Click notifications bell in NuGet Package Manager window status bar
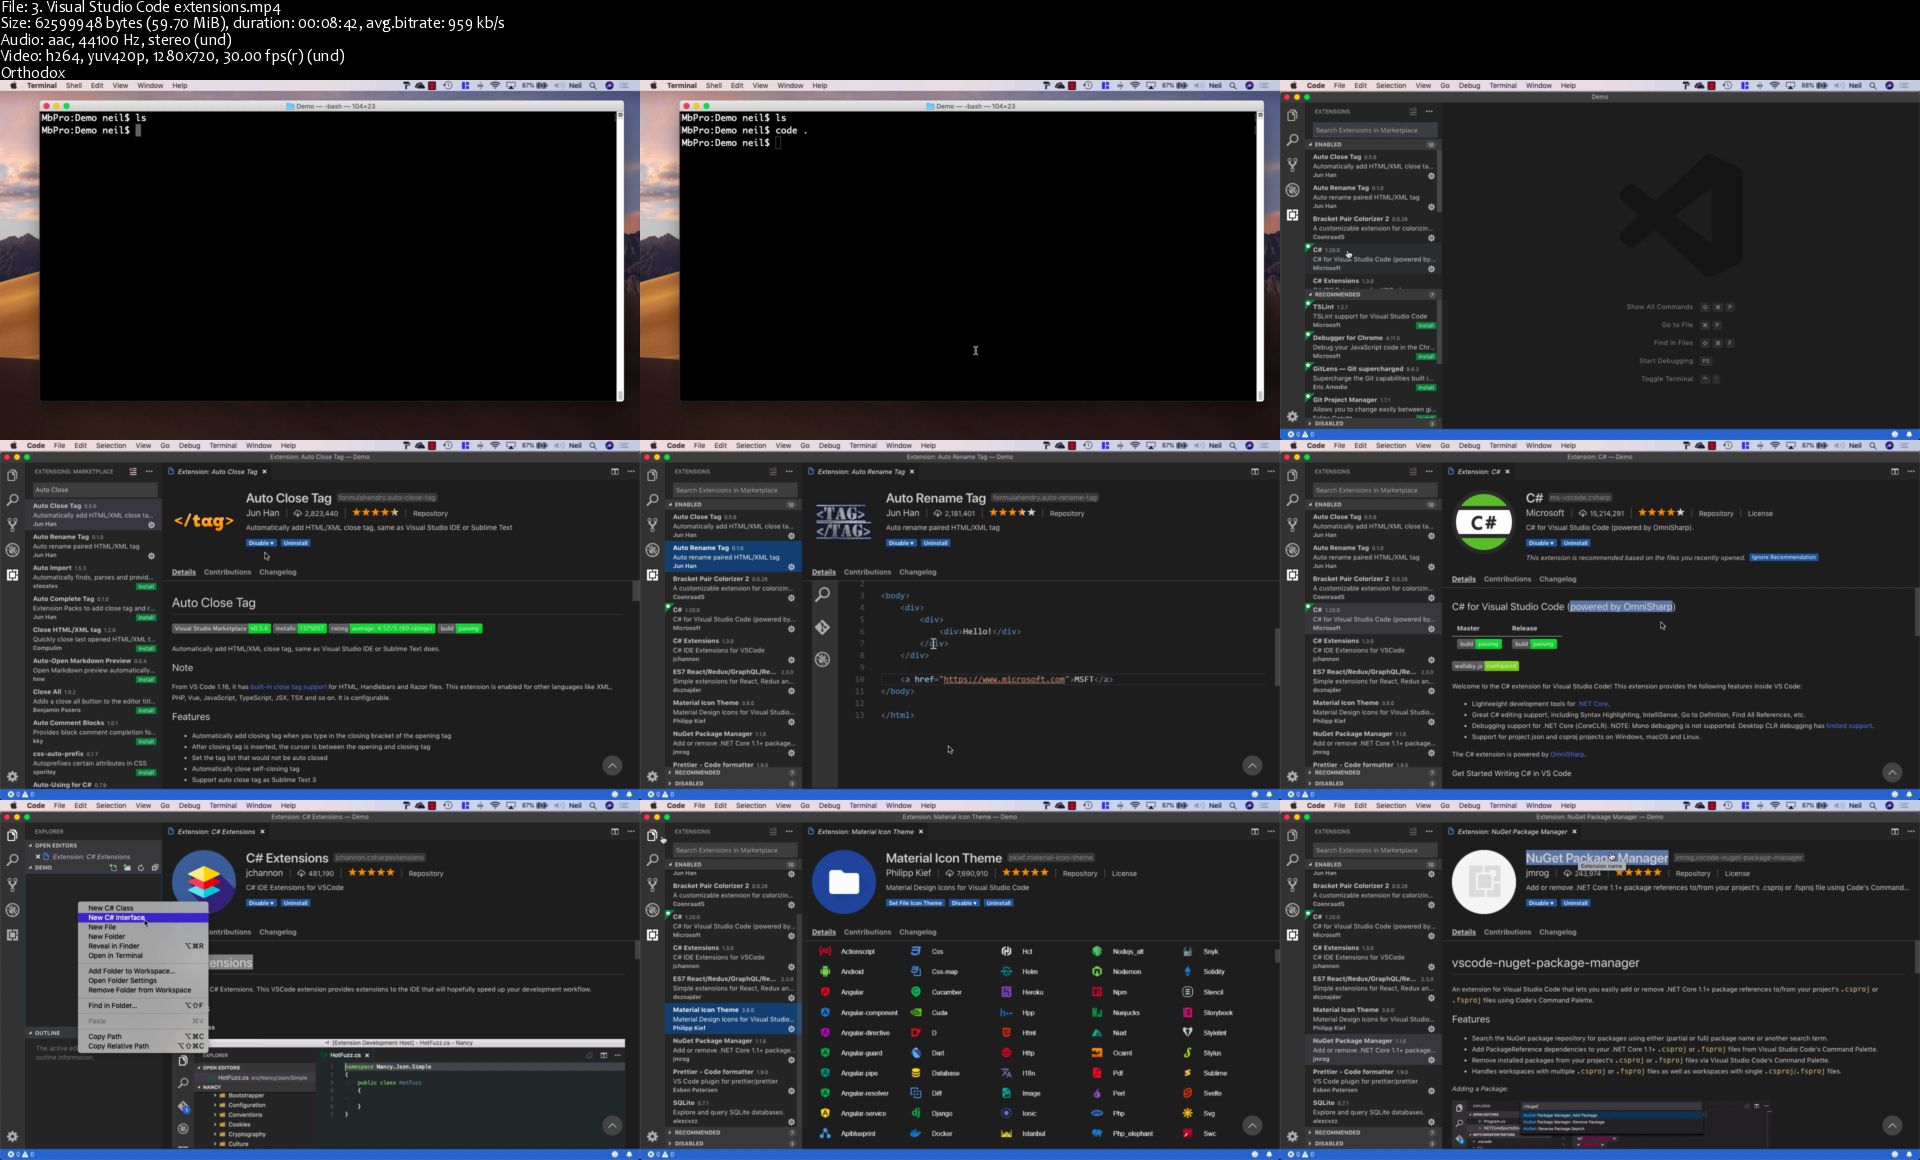 pos(1909,1154)
